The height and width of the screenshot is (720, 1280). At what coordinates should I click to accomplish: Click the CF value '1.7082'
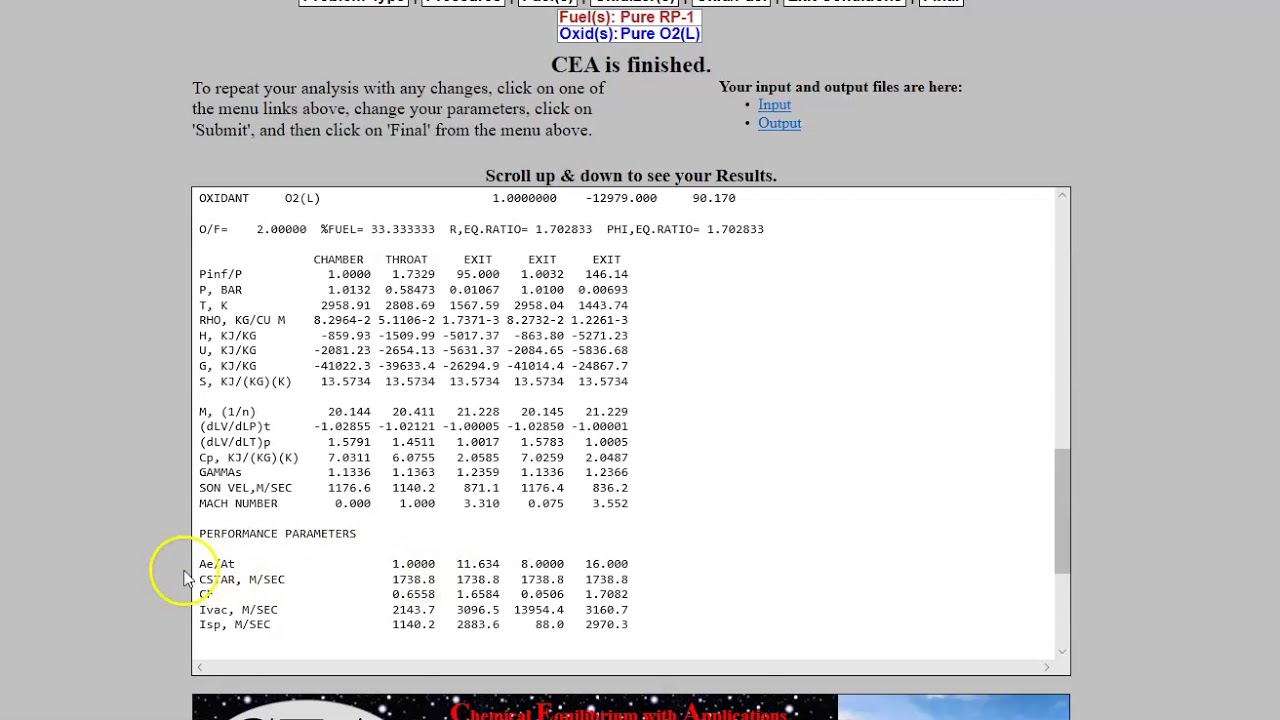click(606, 595)
